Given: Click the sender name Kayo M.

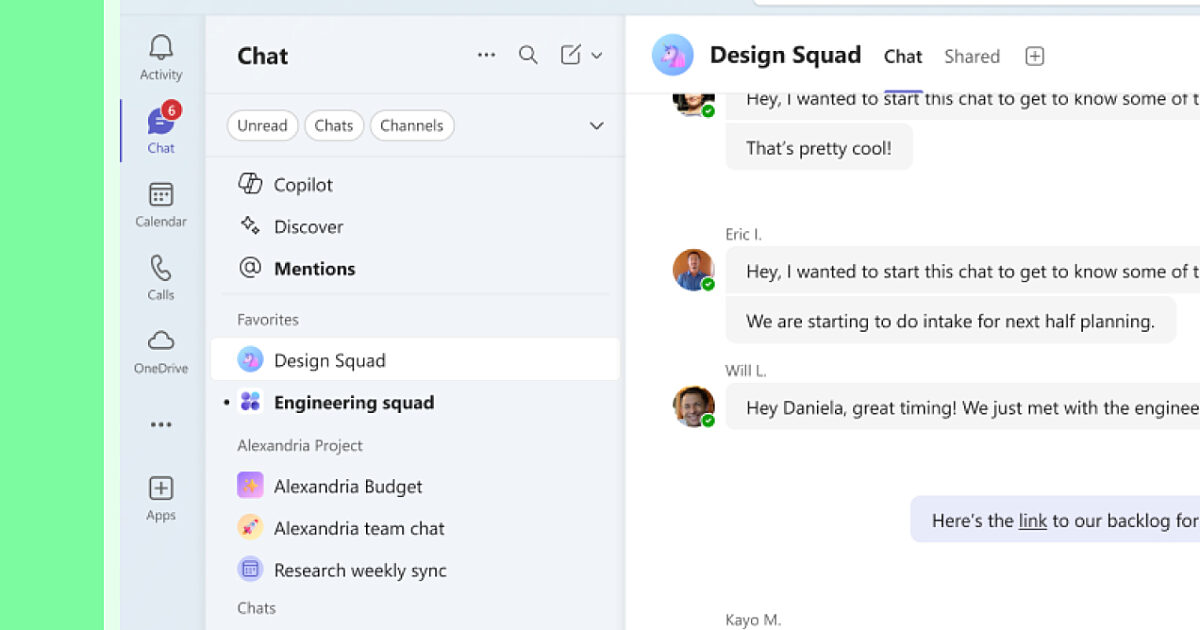Looking at the screenshot, I should coord(753,620).
